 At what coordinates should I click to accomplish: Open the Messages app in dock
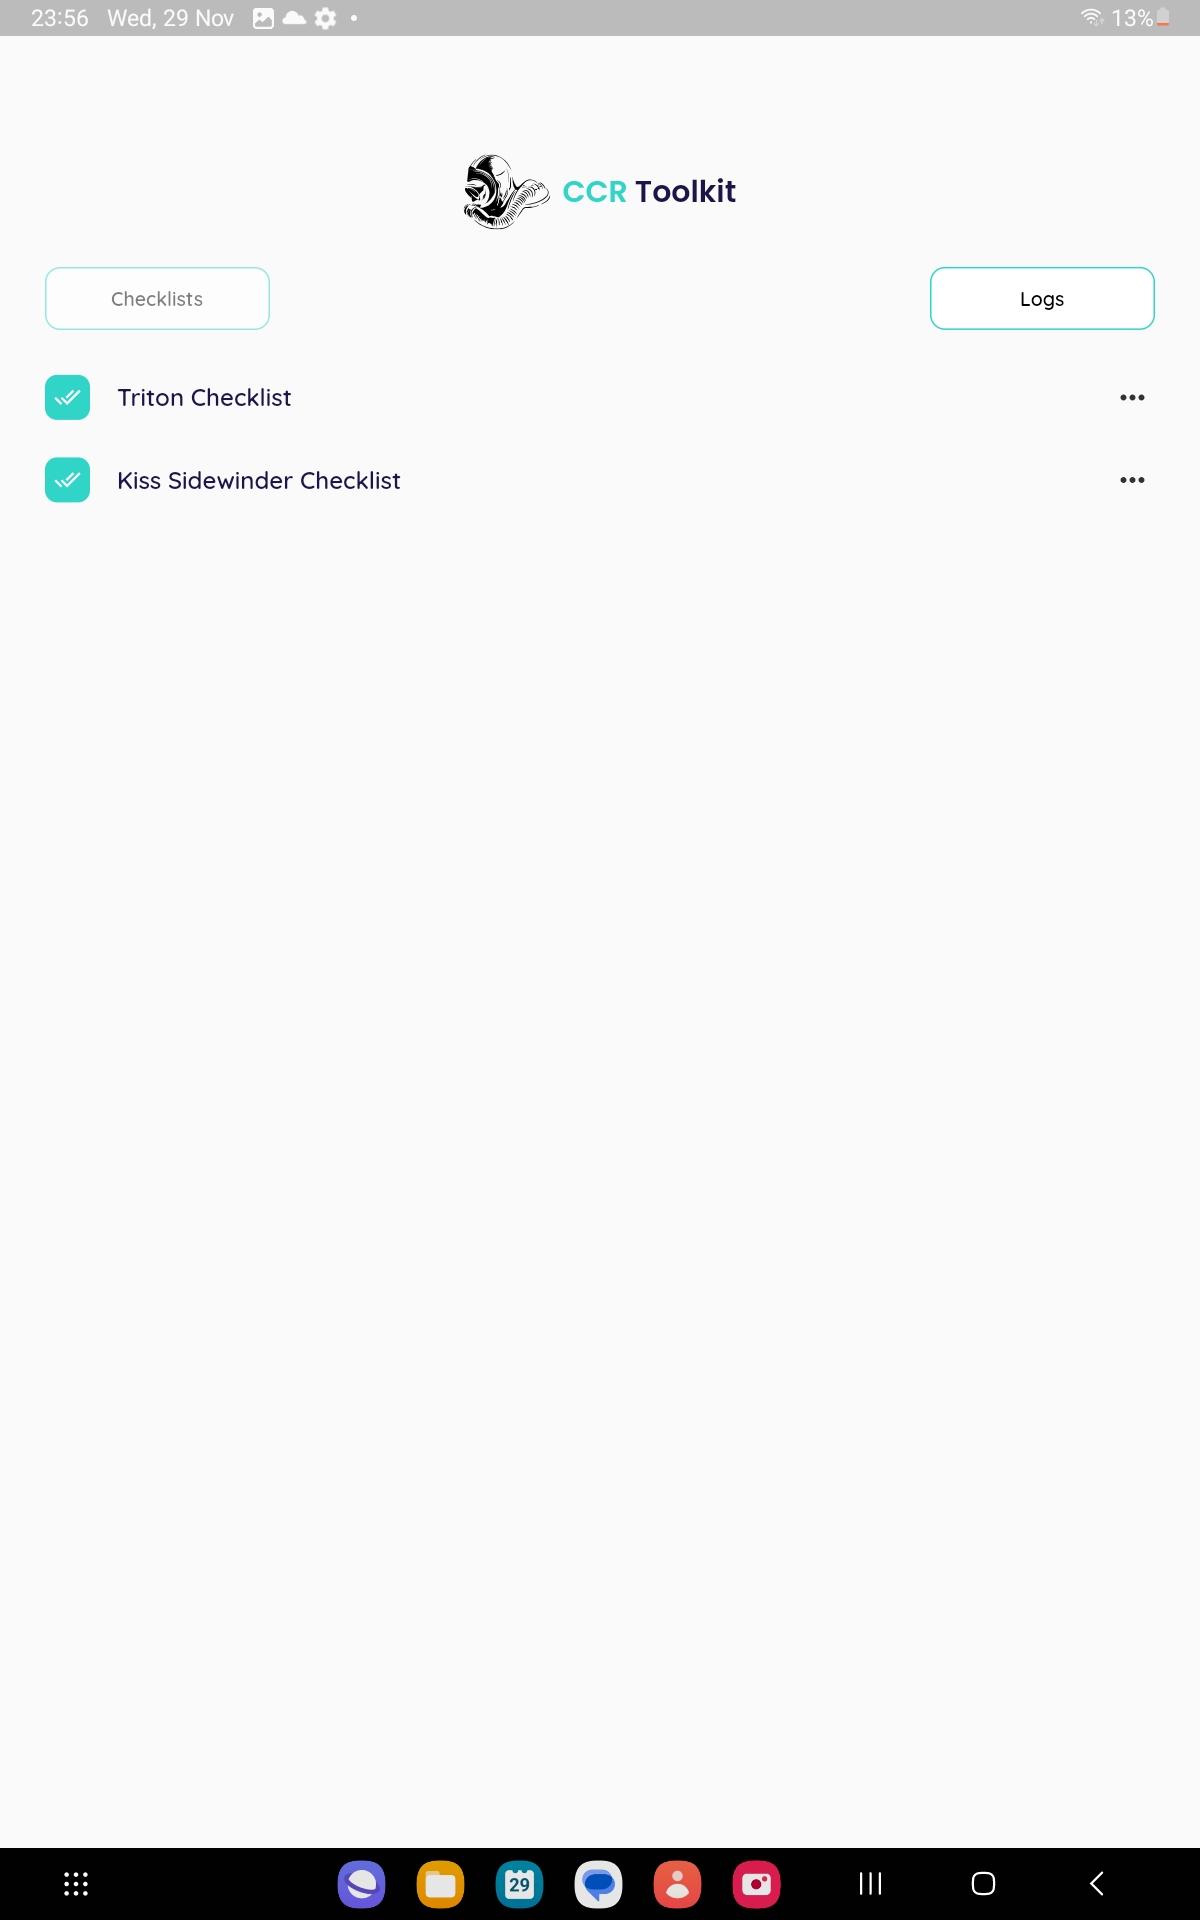[598, 1885]
